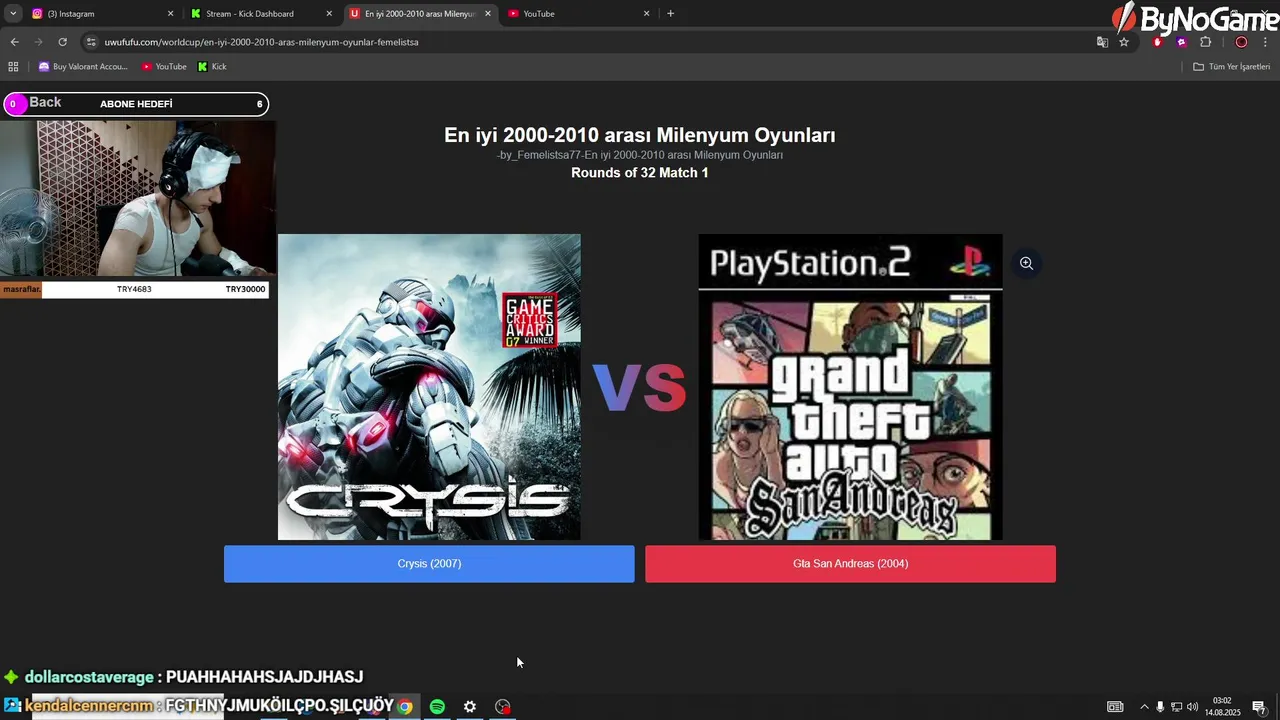Click the browser forward arrow
This screenshot has height=720, width=1280.
[x=38, y=42]
